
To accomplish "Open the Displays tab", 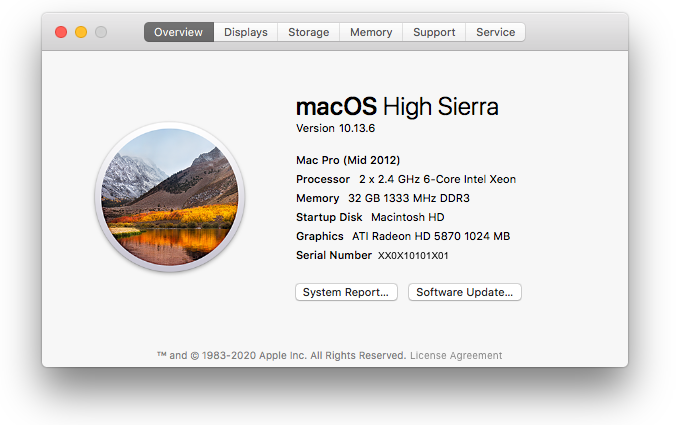I will (x=246, y=32).
